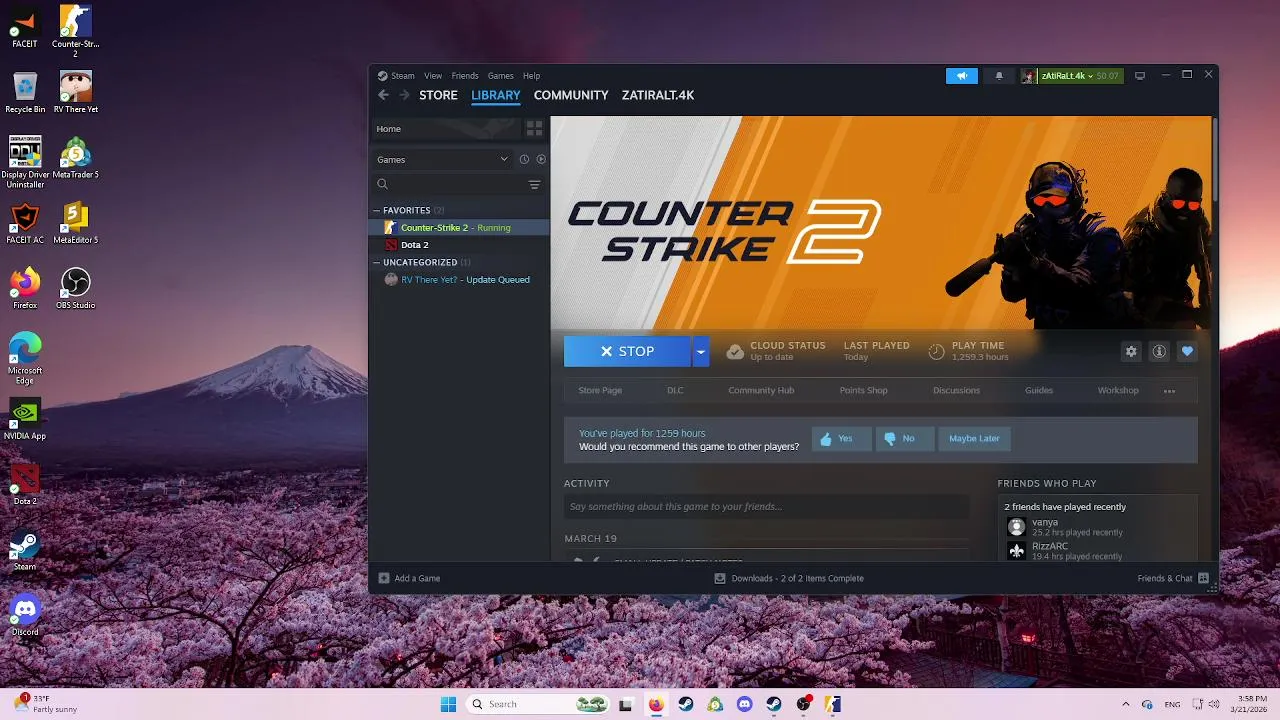
Task: Open the collections grid view icon
Action: point(534,129)
